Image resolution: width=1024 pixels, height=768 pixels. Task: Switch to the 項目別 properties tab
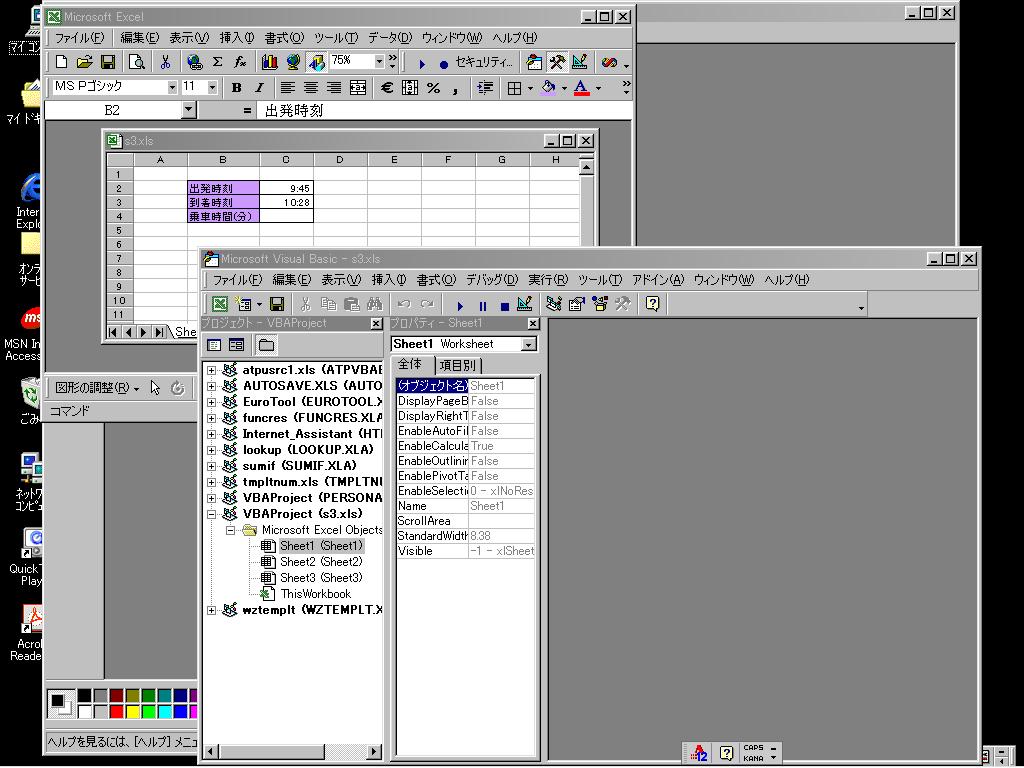[458, 365]
